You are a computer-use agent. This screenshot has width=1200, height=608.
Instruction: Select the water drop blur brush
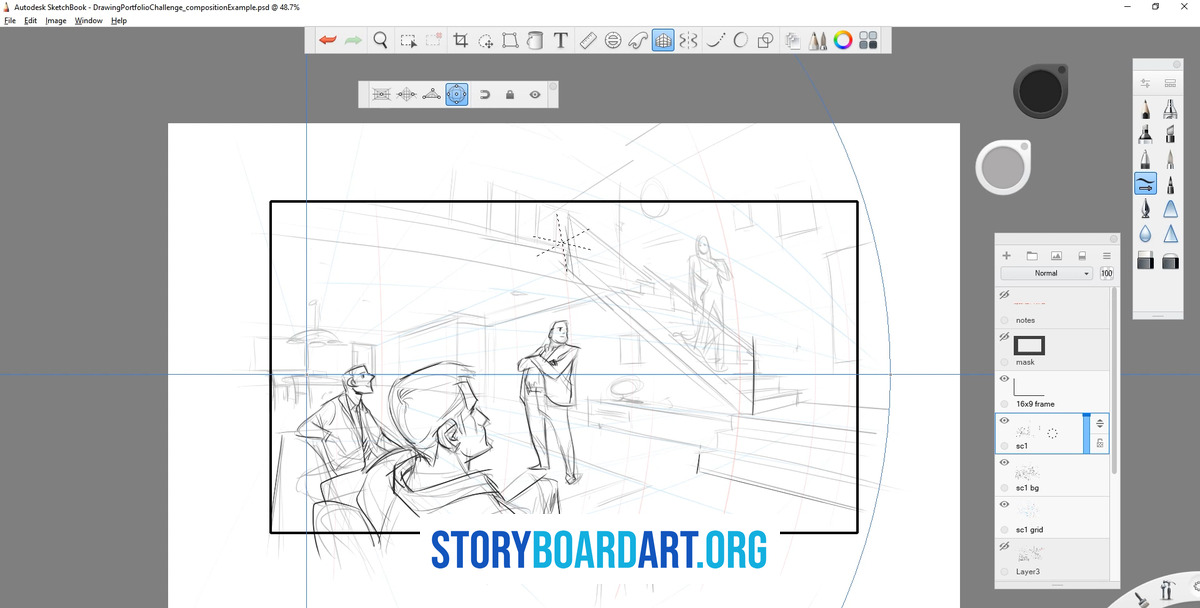pyautogui.click(x=1145, y=235)
